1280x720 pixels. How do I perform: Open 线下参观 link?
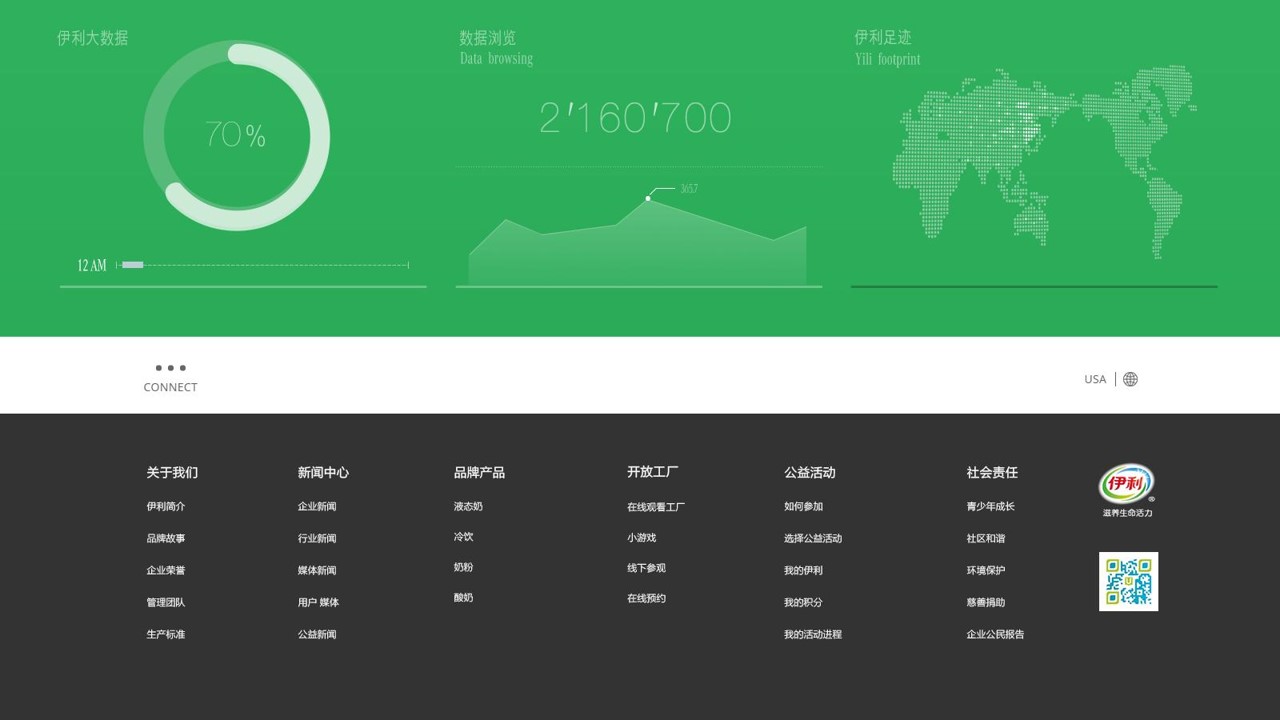(x=646, y=568)
